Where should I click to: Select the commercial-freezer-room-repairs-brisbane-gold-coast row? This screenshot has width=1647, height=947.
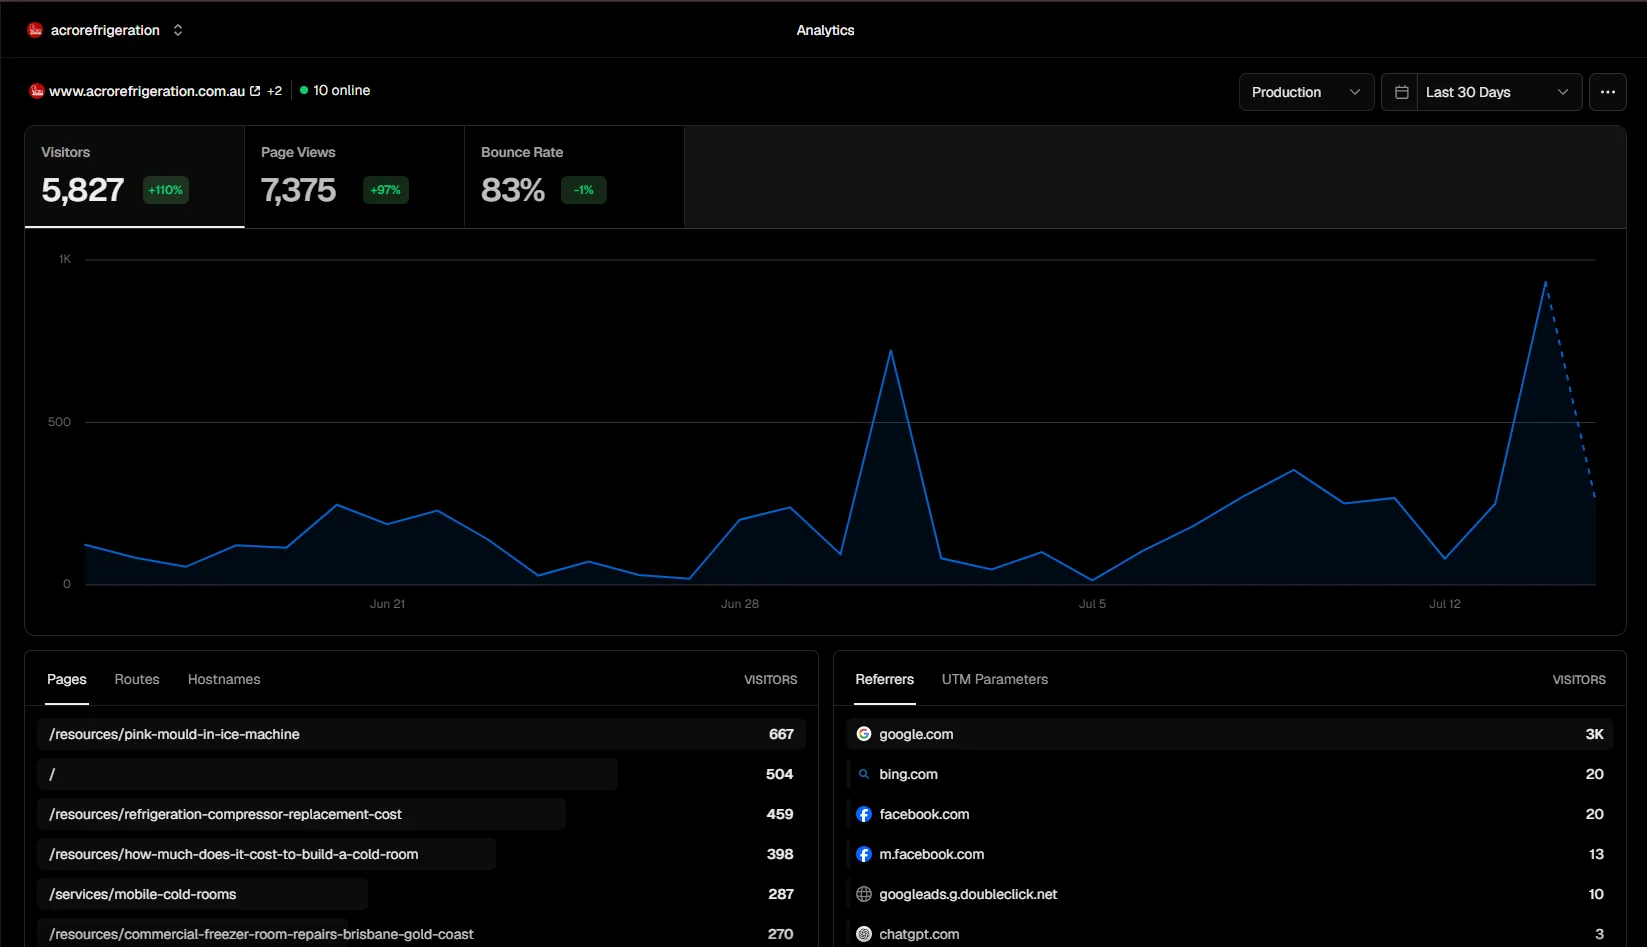[x=421, y=934]
